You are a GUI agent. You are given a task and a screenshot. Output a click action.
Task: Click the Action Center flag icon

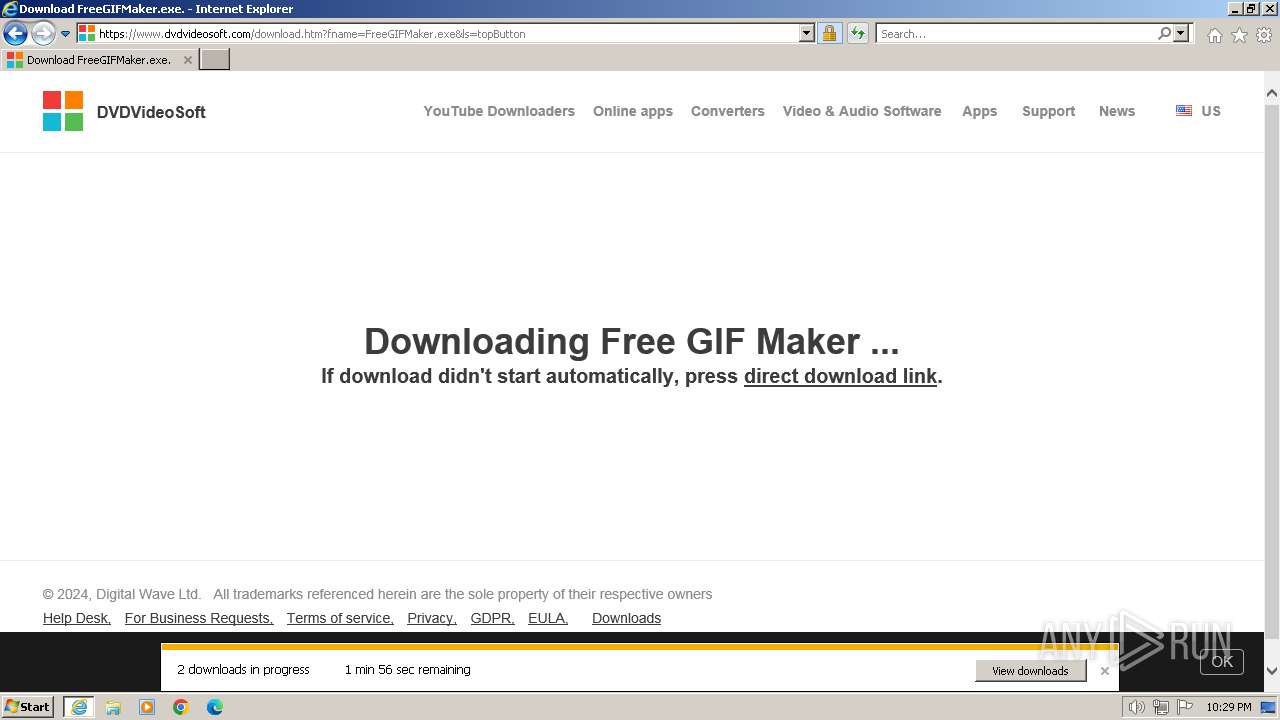(1185, 707)
